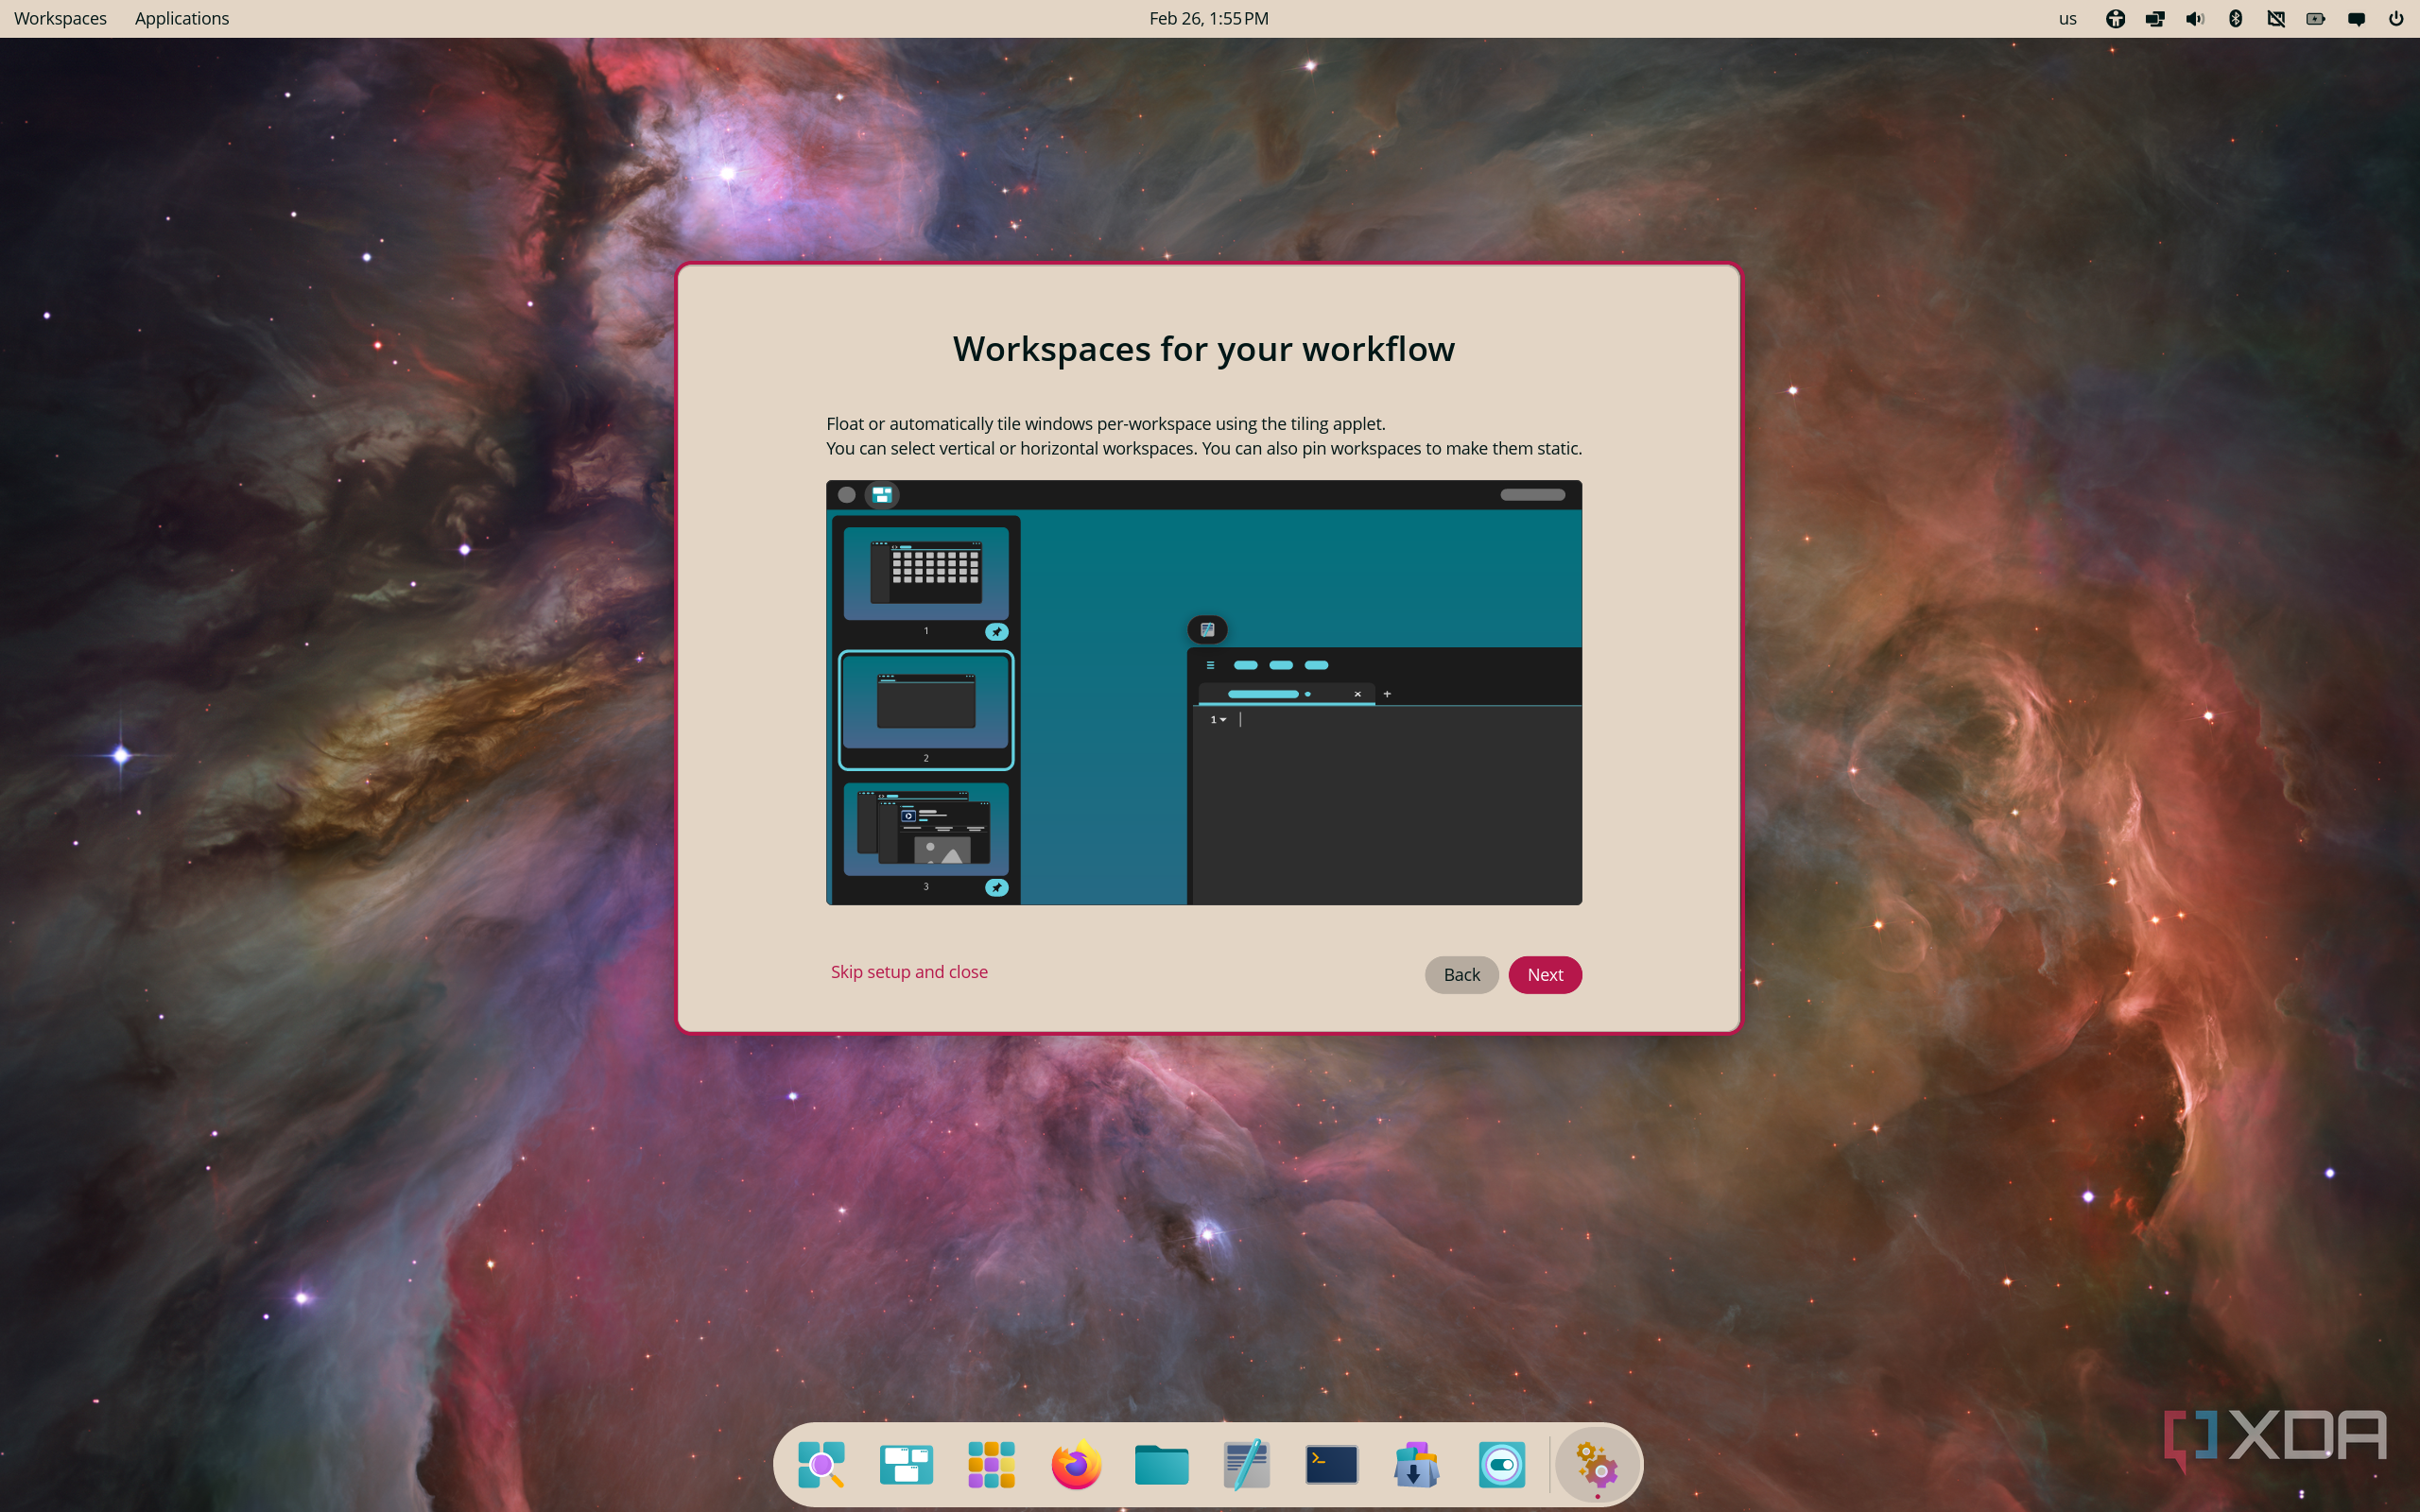Open the power session menu
This screenshot has width=2420, height=1512.
(2396, 18)
